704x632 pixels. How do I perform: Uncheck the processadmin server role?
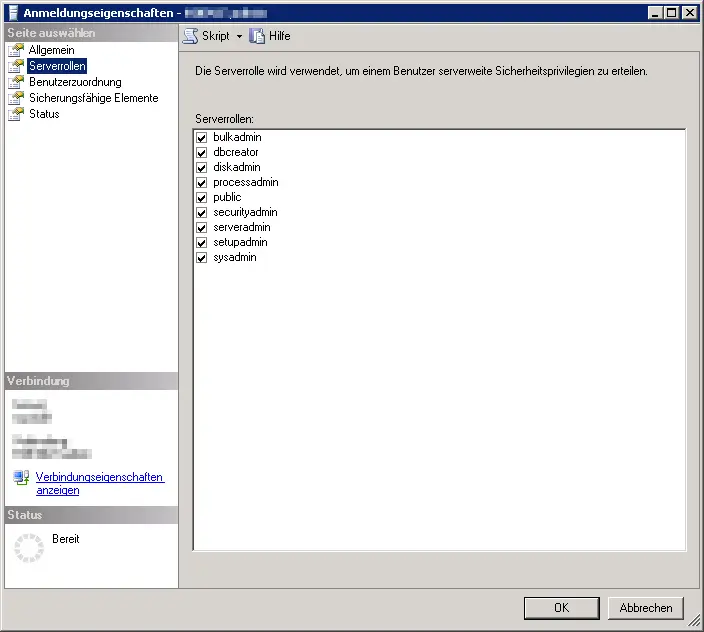tap(202, 183)
